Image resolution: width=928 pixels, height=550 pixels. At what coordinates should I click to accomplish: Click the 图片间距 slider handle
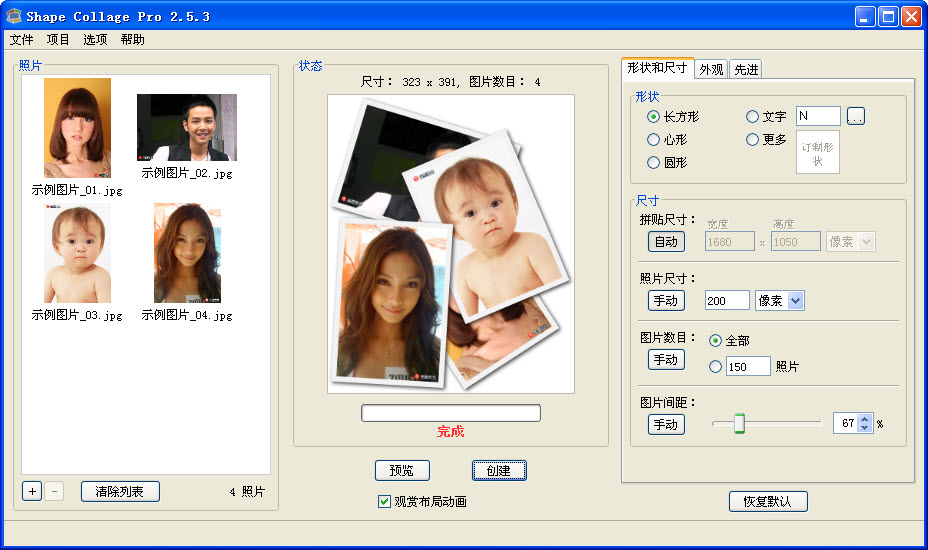[739, 423]
